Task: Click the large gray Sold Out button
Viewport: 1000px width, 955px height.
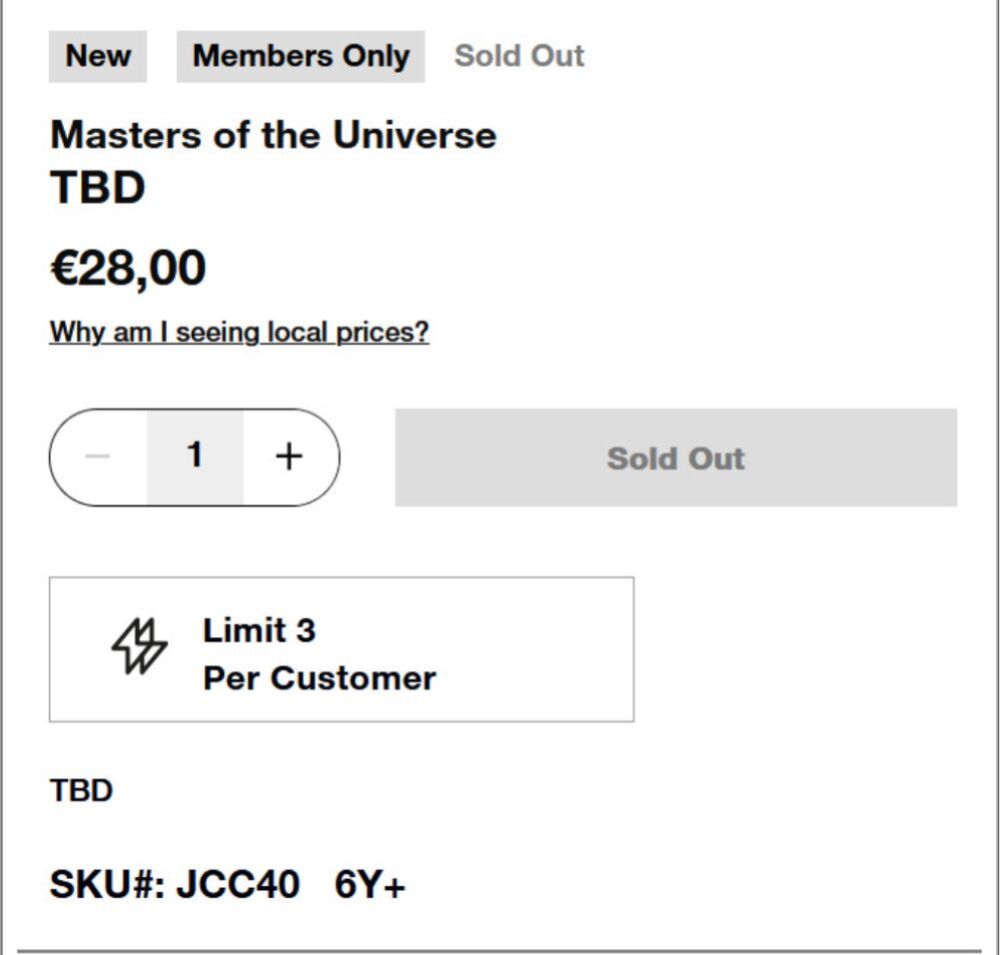Action: tap(676, 457)
